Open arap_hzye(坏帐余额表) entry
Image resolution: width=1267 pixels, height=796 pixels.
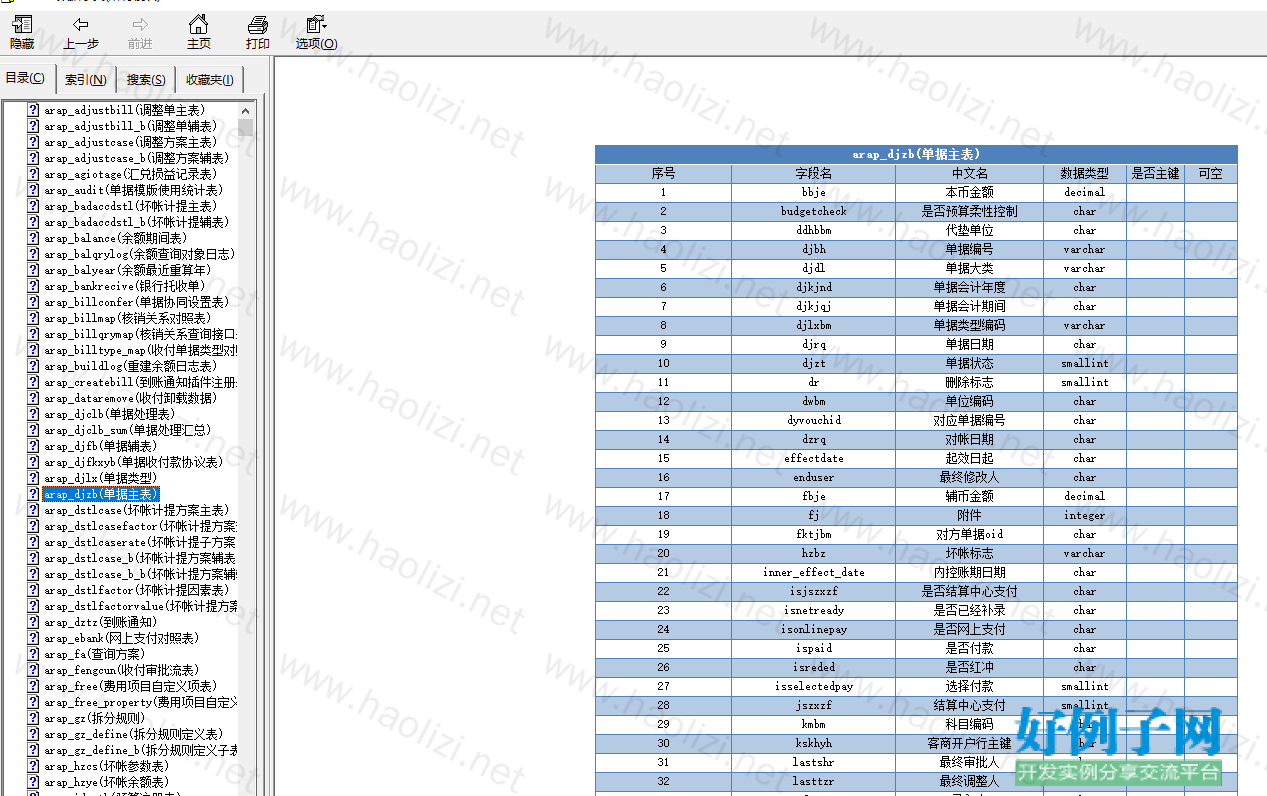(x=106, y=782)
